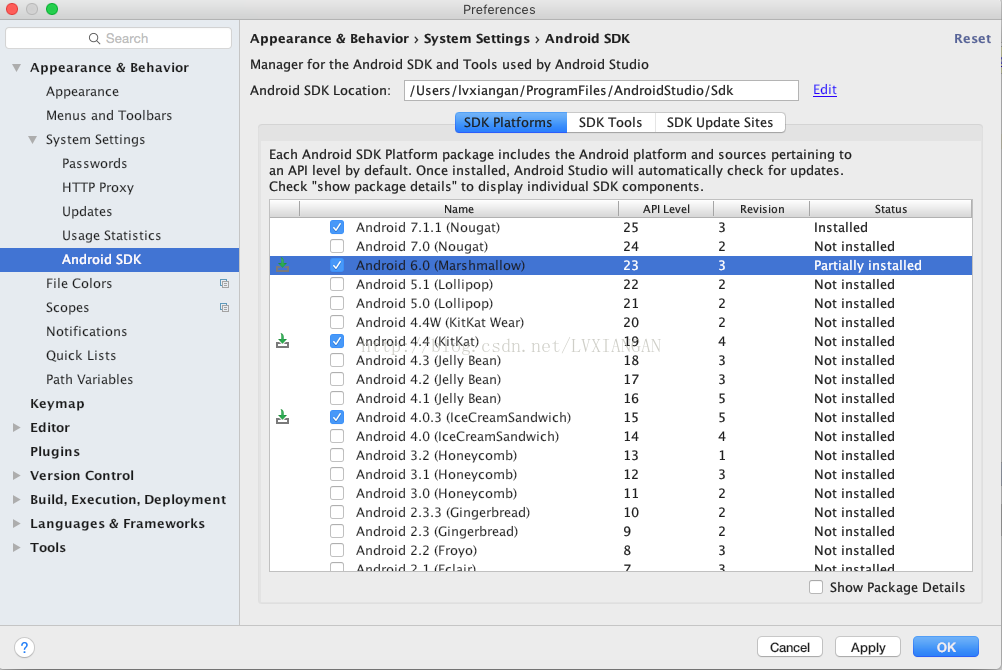1002x670 pixels.
Task: Open Quick Lists settings
Action: tap(81, 355)
